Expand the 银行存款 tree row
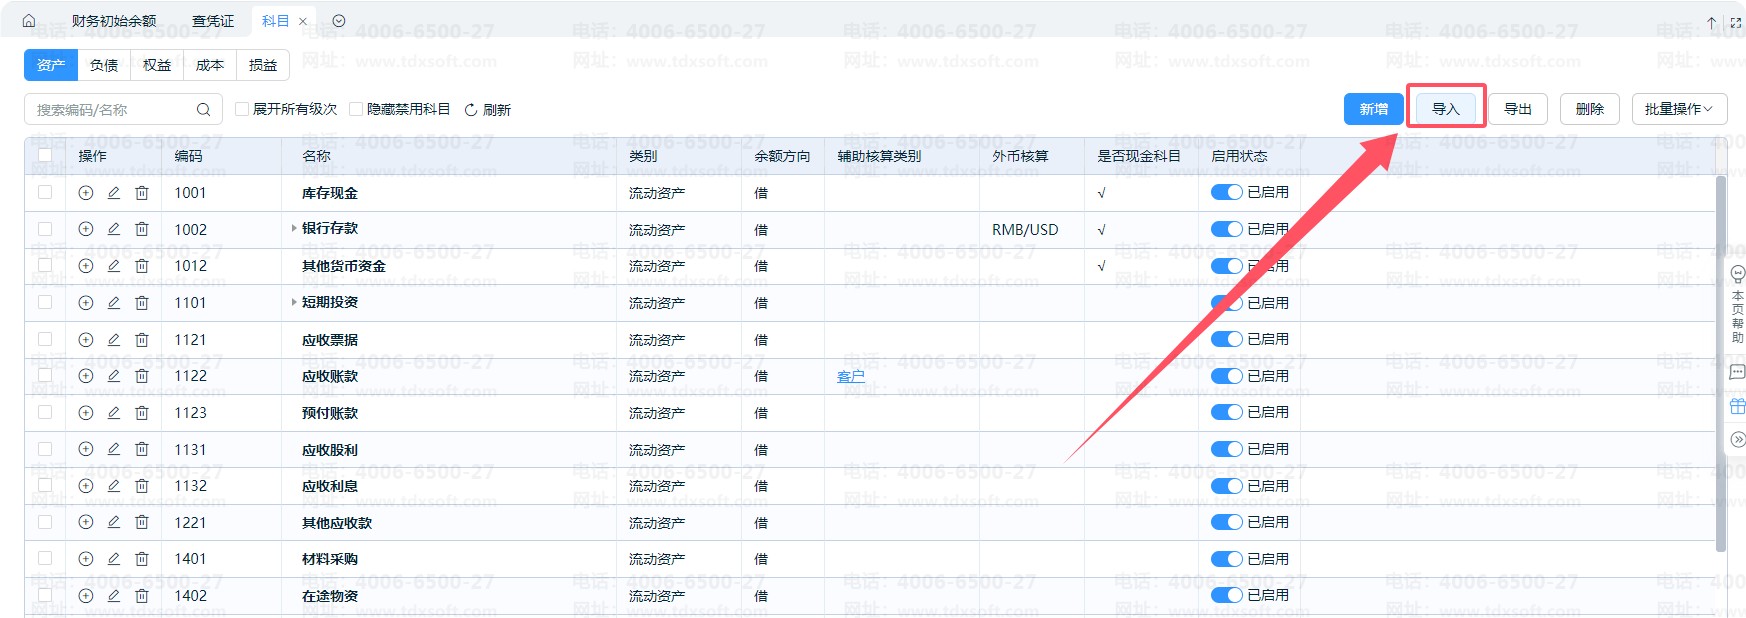Viewport: 1746px width, 618px height. (x=294, y=229)
